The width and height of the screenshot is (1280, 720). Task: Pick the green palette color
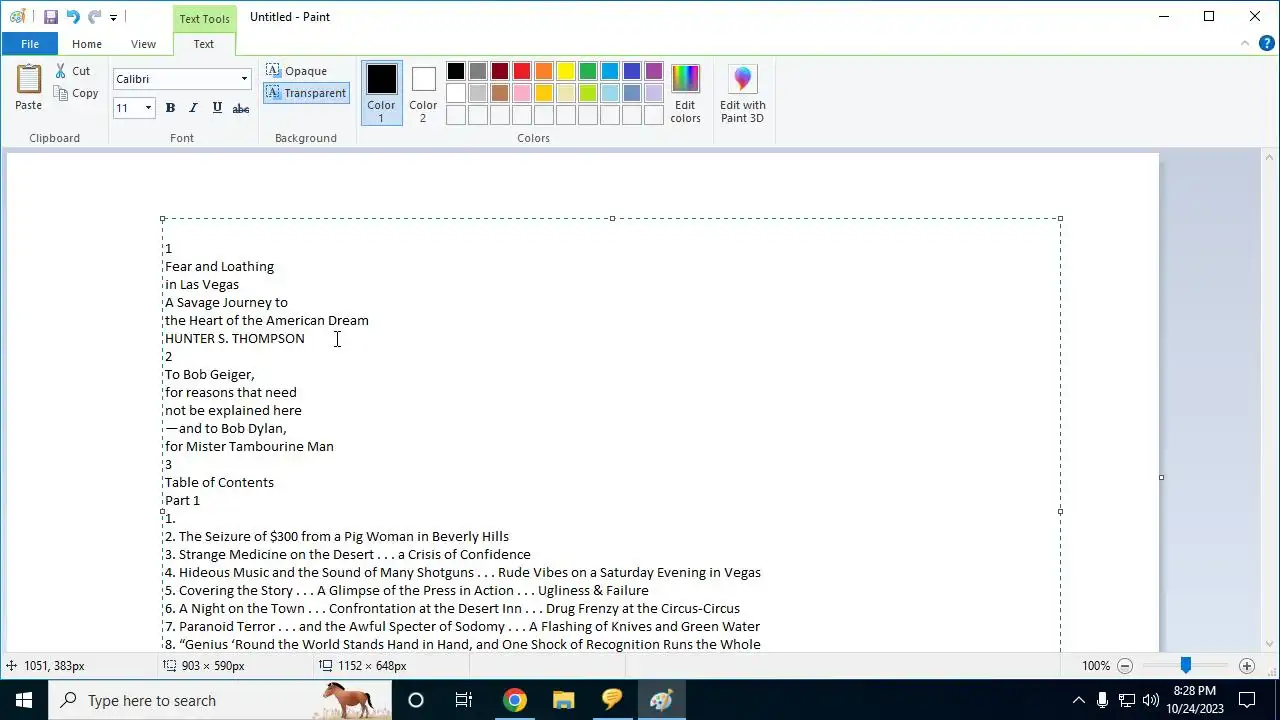pyautogui.click(x=588, y=71)
